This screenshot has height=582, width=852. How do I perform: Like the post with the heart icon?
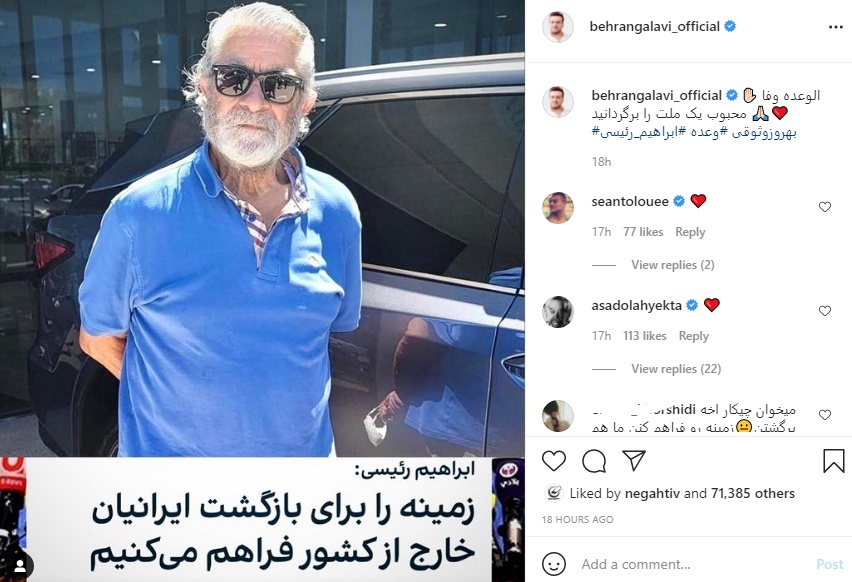coord(554,461)
